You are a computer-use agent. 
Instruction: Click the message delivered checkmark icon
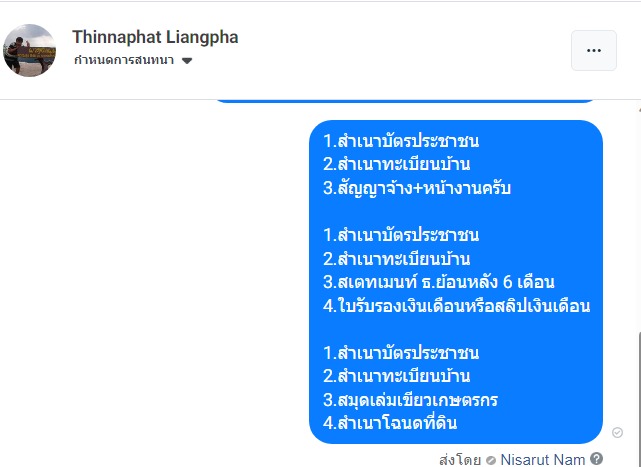pyautogui.click(x=617, y=432)
